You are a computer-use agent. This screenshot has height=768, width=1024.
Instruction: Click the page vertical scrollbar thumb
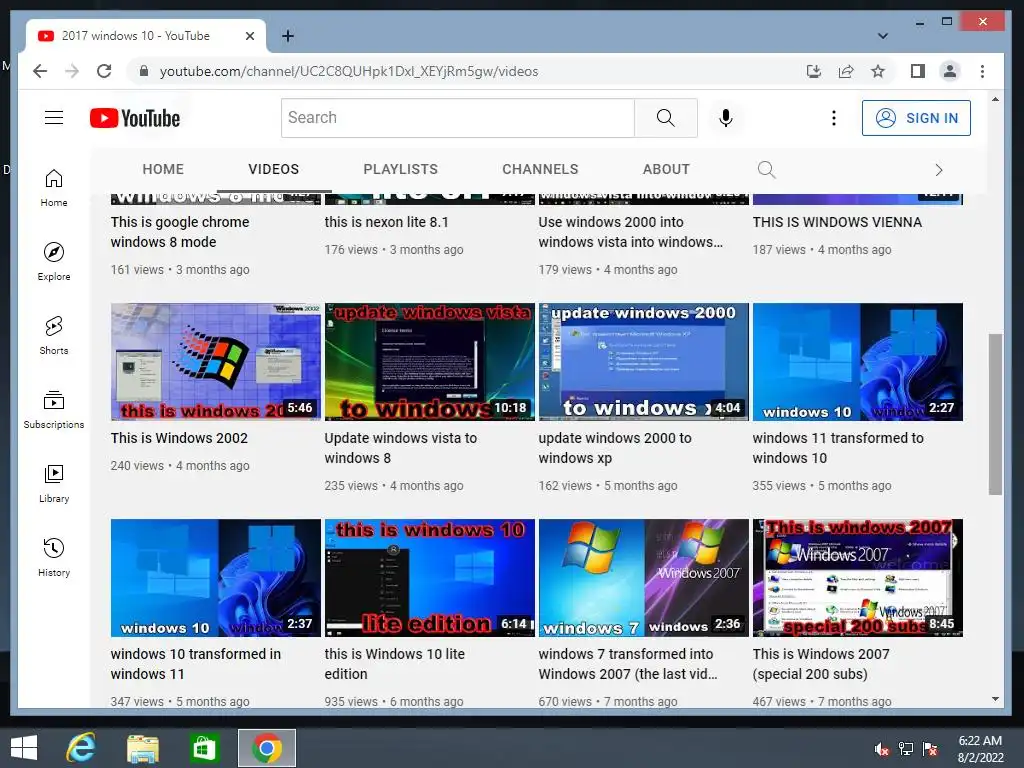(x=995, y=414)
